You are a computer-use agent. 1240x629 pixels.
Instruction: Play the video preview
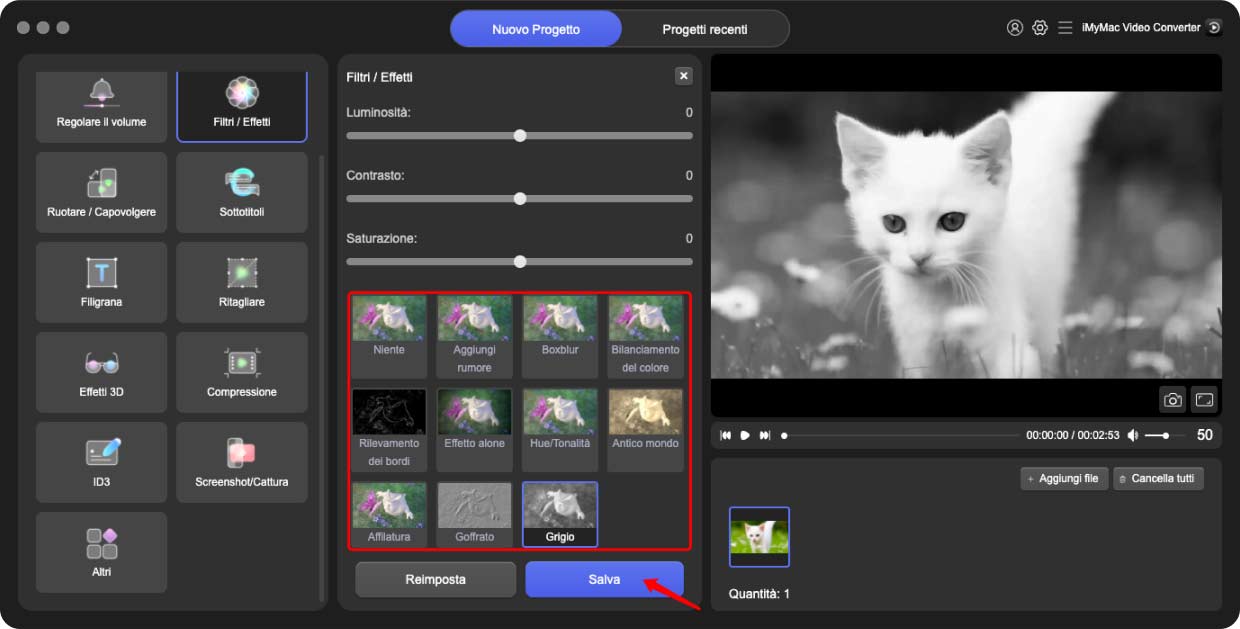pyautogui.click(x=745, y=436)
